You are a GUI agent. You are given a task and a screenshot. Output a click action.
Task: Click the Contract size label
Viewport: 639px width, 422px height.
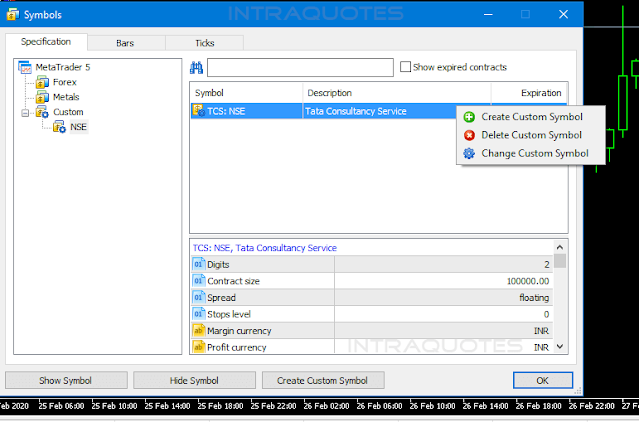(x=233, y=281)
